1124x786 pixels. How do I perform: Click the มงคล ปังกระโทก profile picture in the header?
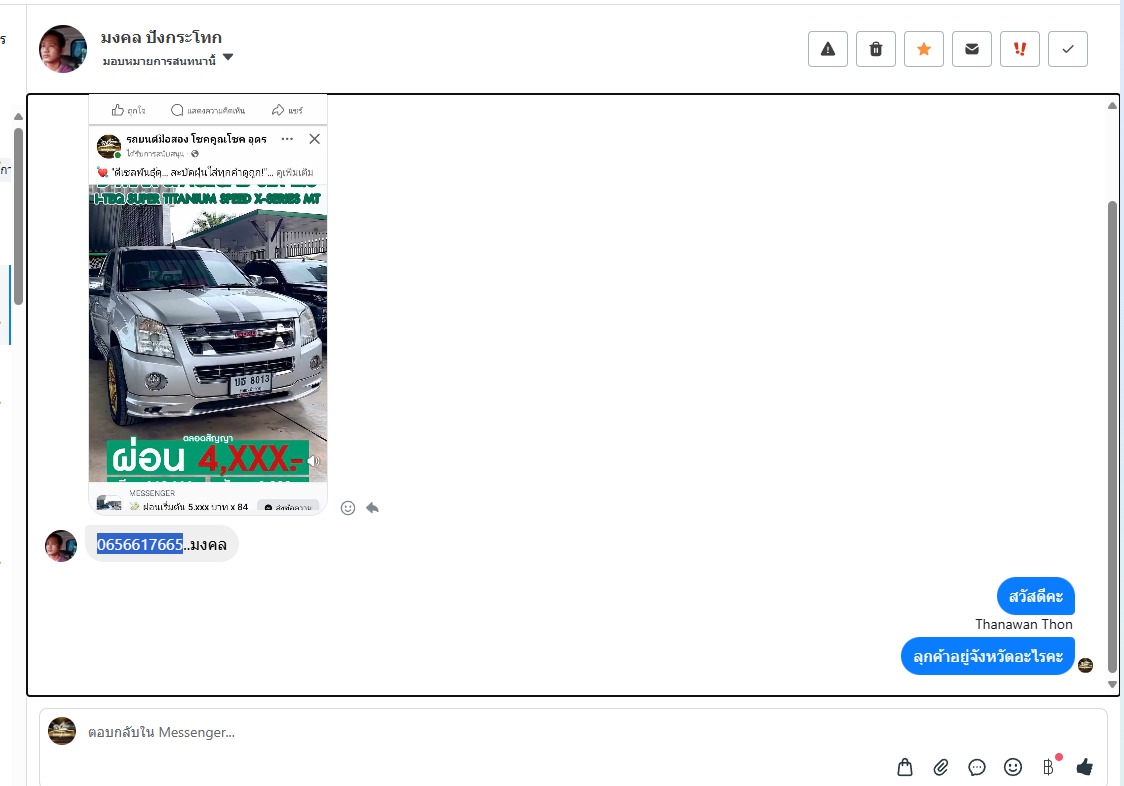(62, 49)
